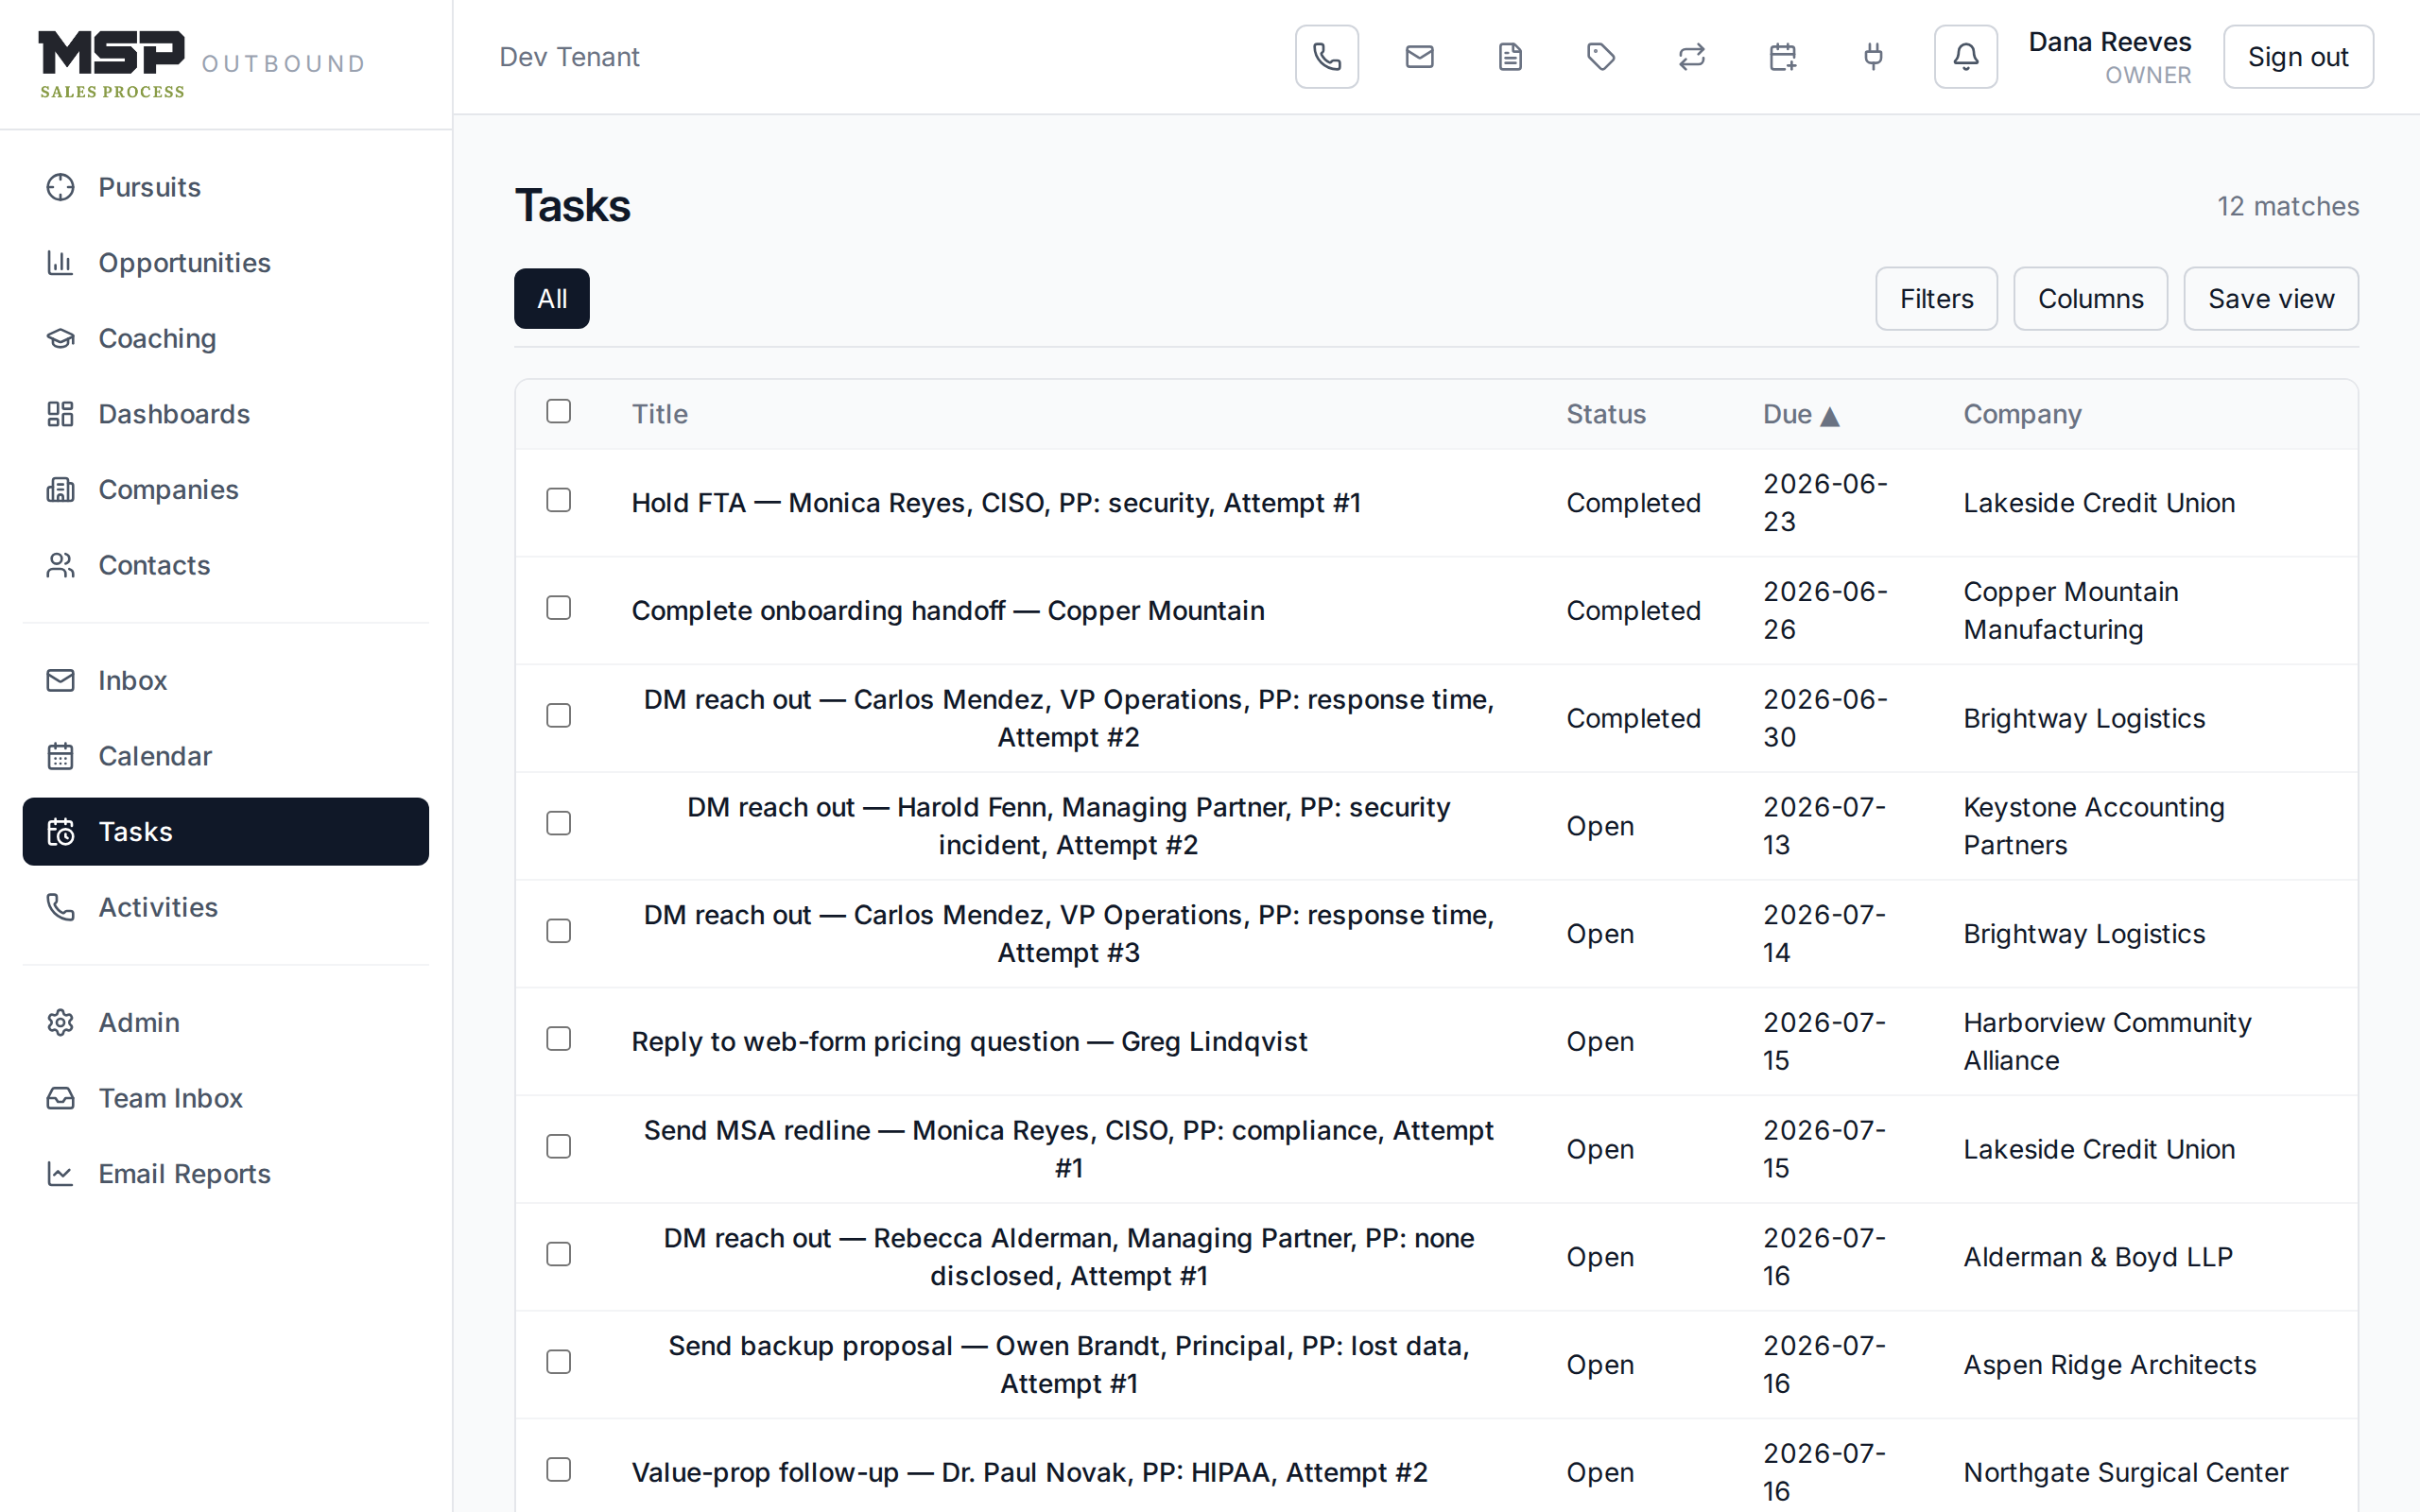Open the calendar-plus icon in header
Screen dimensions: 2420x1512
1783,57
